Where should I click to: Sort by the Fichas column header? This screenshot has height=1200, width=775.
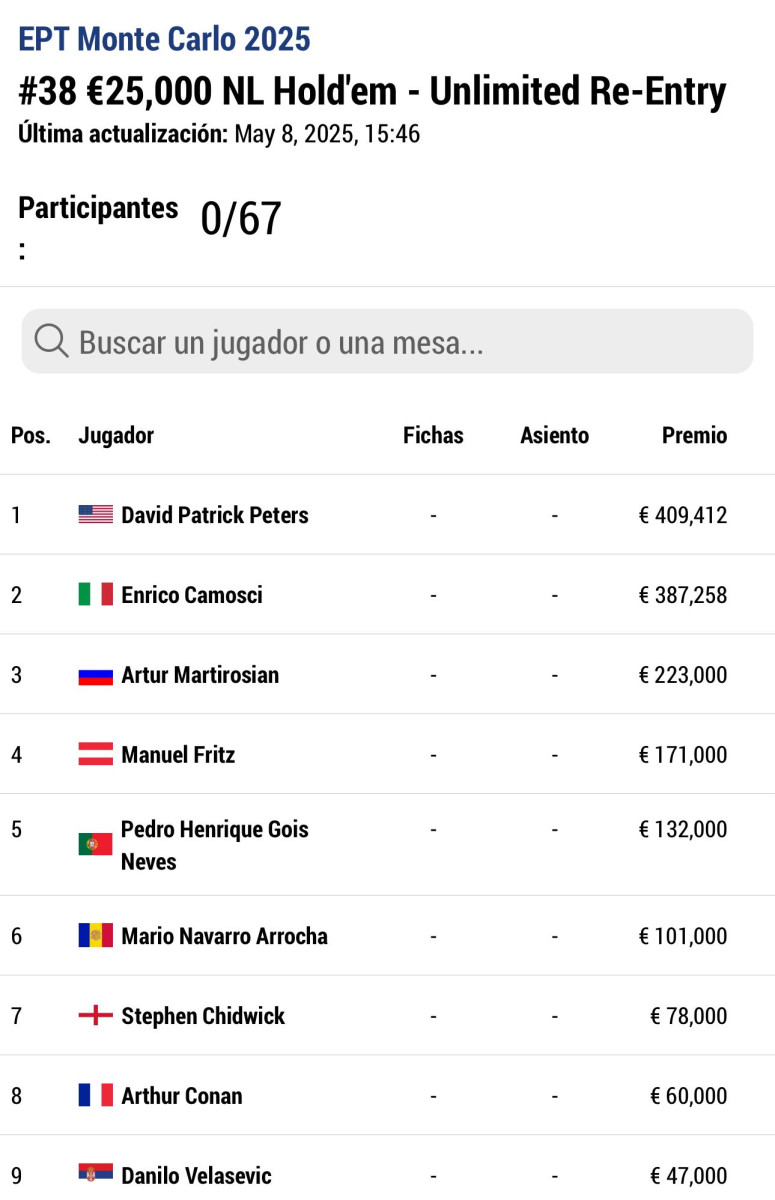point(433,436)
